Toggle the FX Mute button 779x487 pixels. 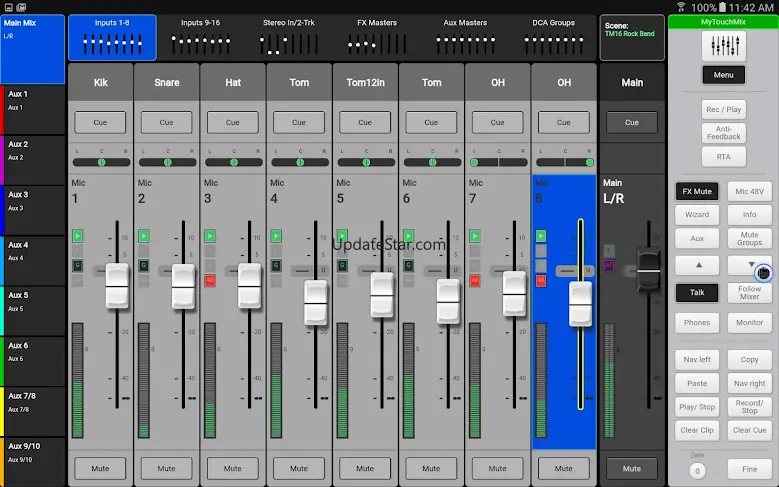coord(697,190)
